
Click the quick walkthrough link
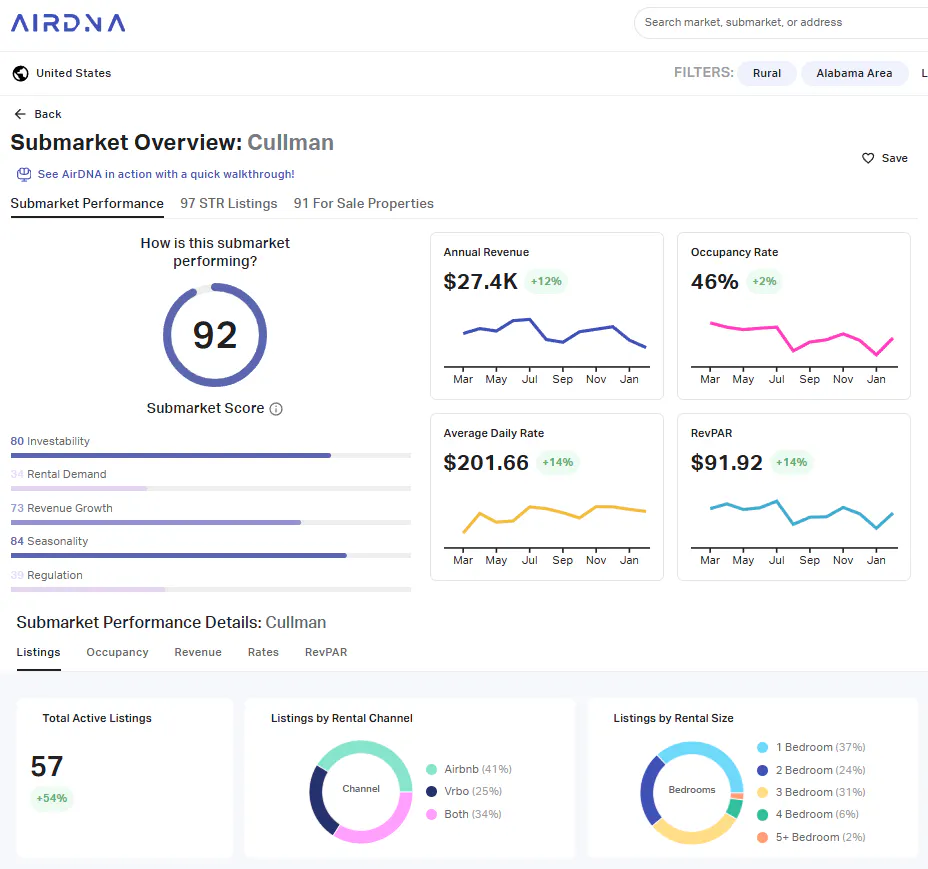point(166,174)
